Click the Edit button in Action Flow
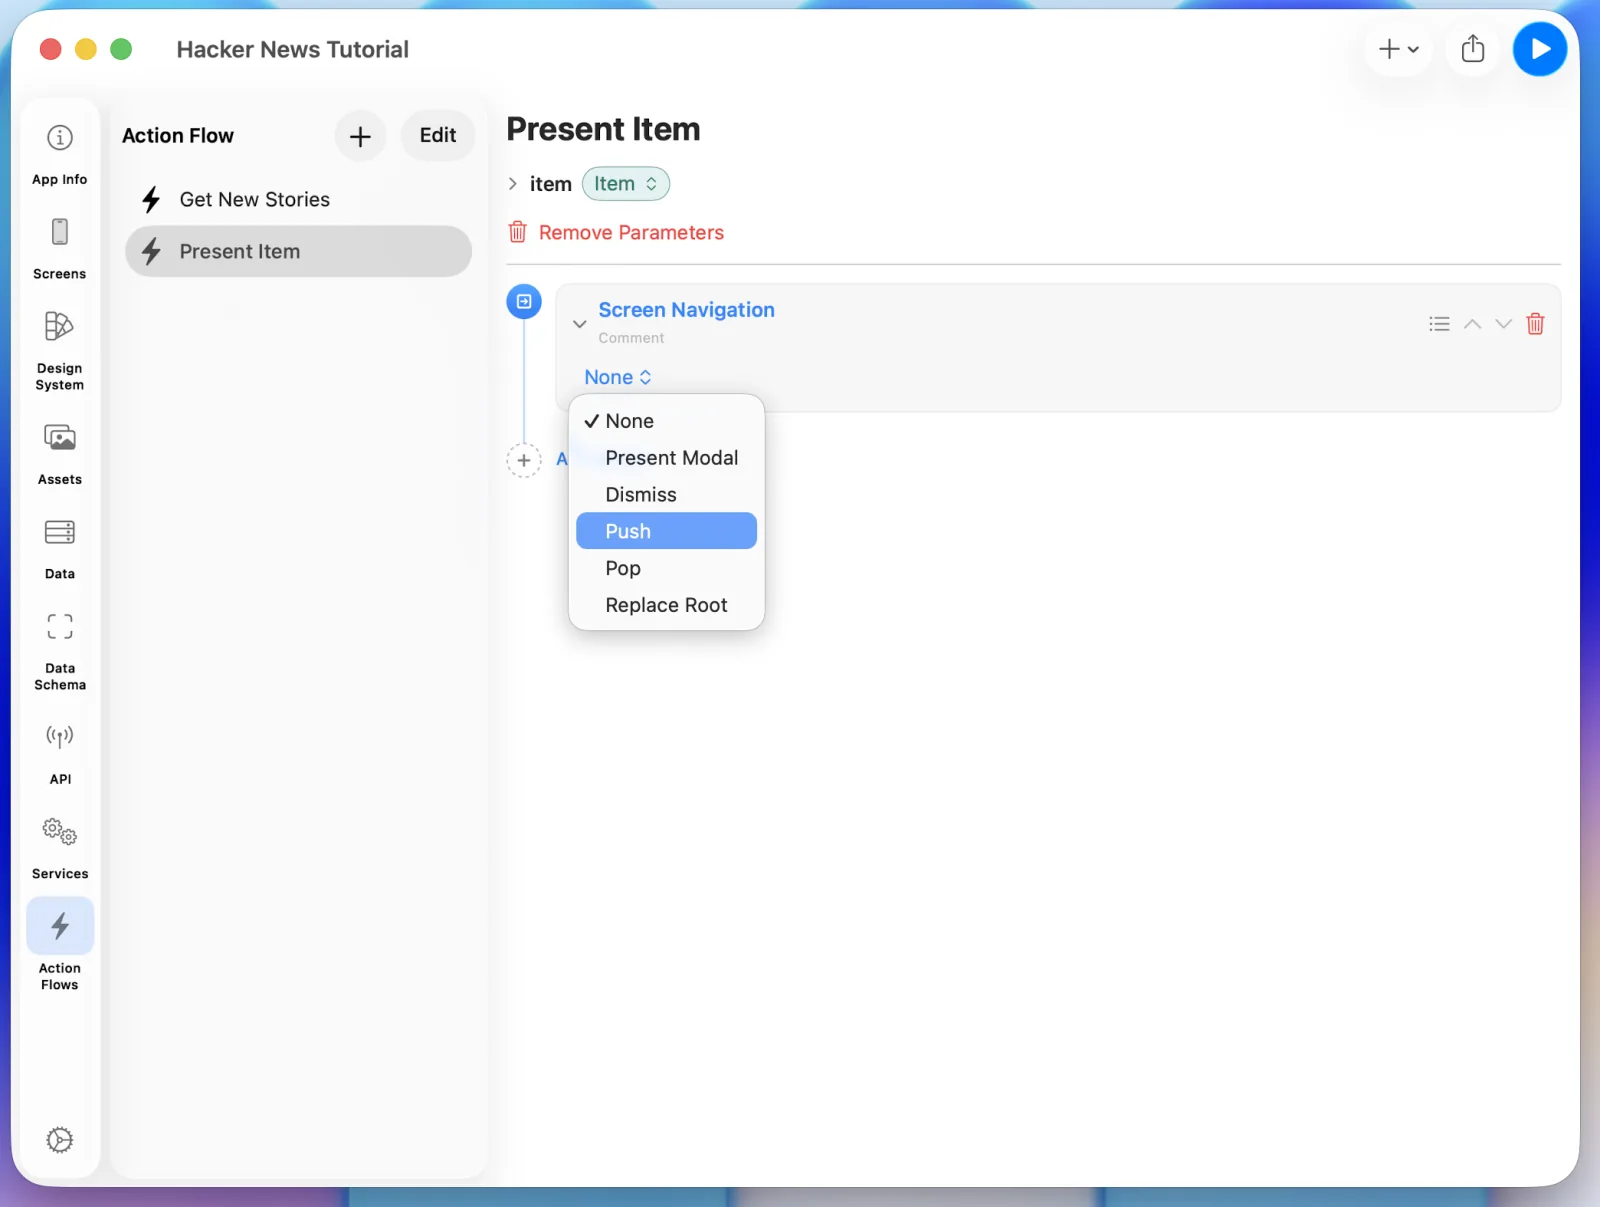This screenshot has width=1600, height=1207. pos(438,136)
